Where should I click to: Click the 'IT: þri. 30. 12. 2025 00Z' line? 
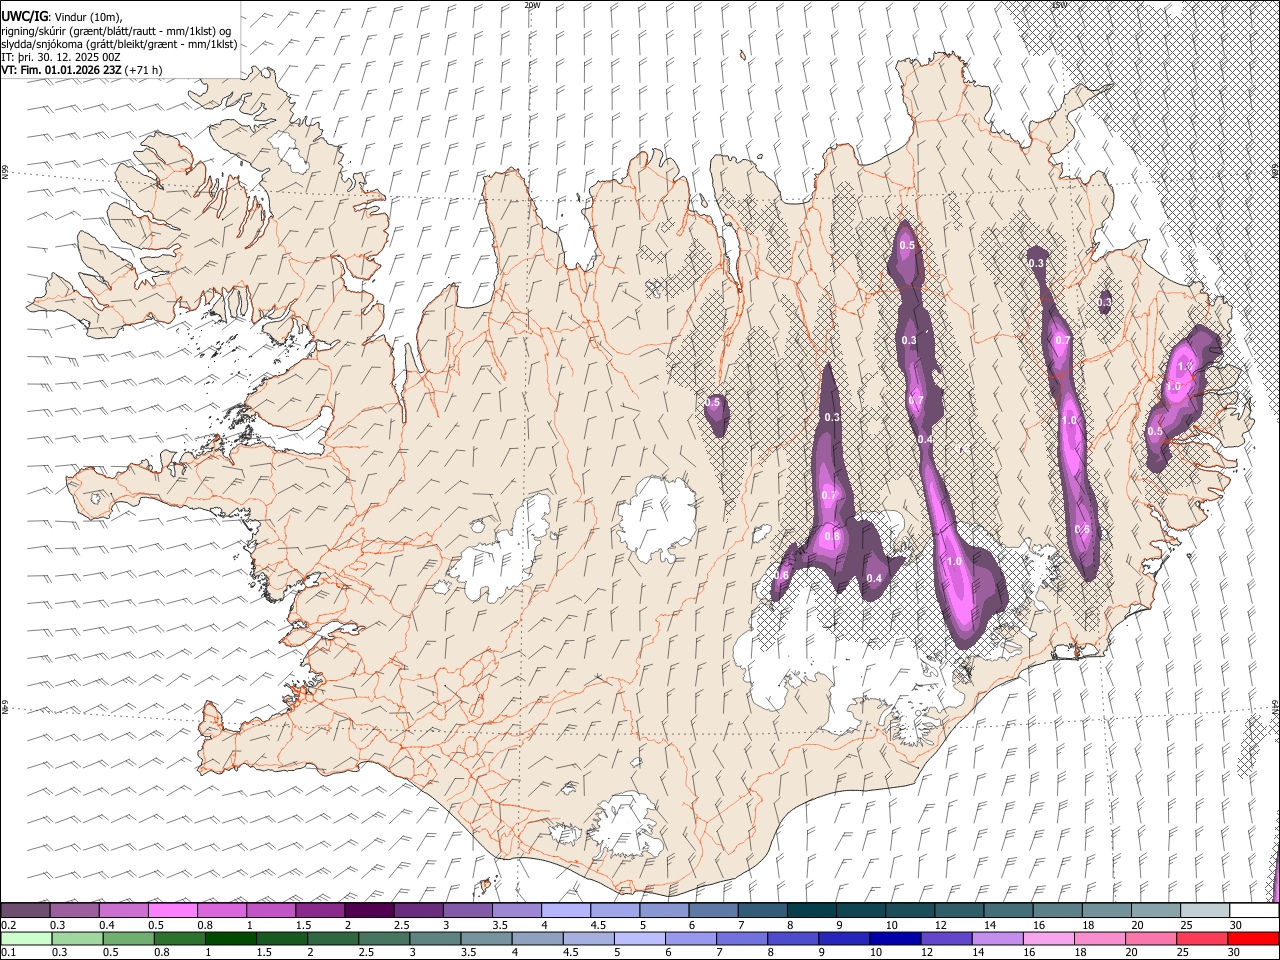[x=61, y=57]
